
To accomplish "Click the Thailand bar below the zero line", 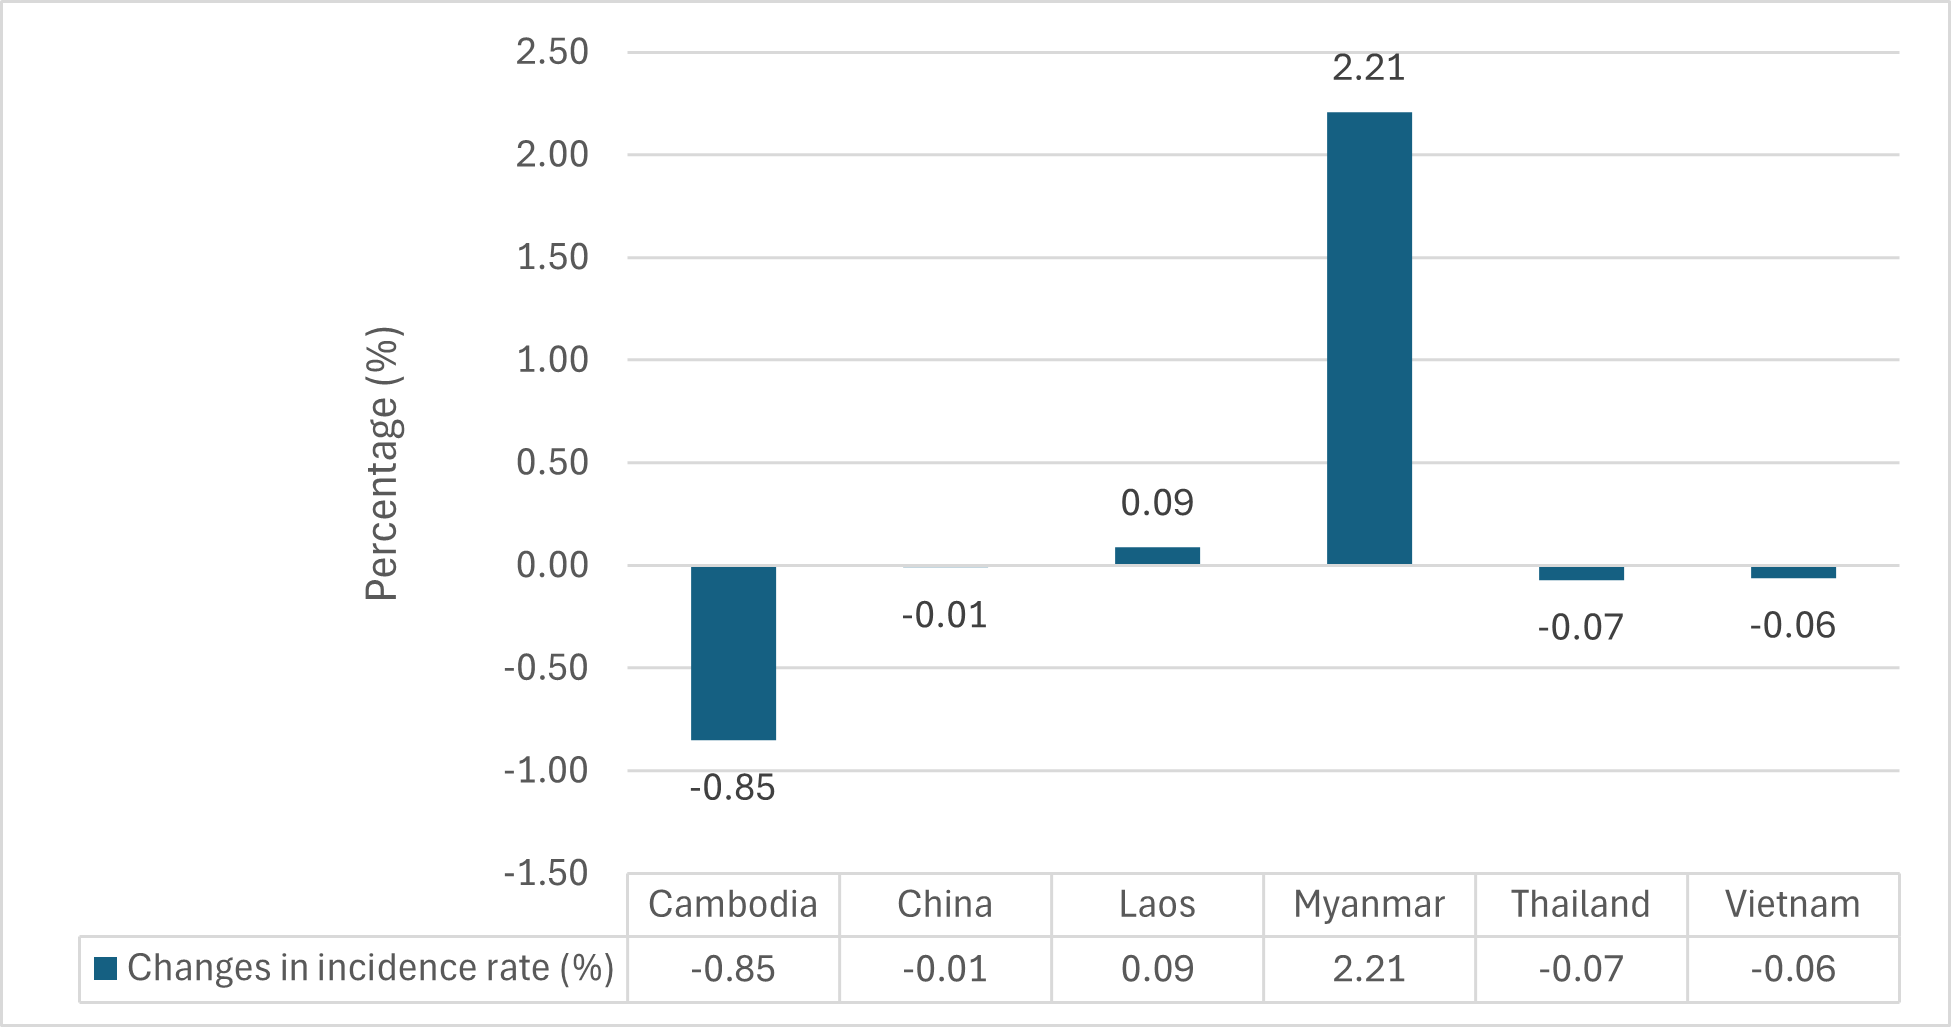I will coord(1580,573).
